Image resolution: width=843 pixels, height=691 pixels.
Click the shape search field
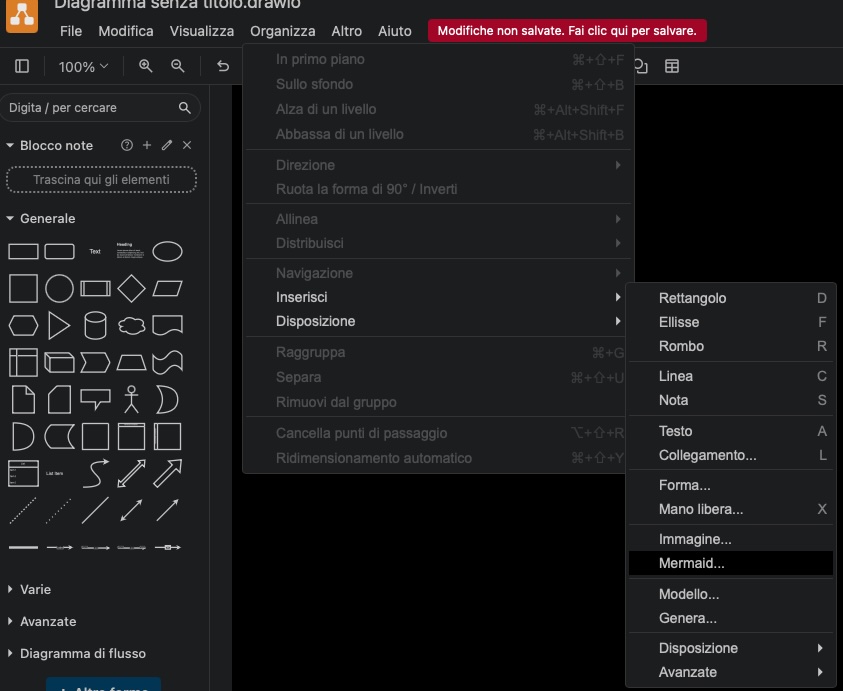point(90,107)
